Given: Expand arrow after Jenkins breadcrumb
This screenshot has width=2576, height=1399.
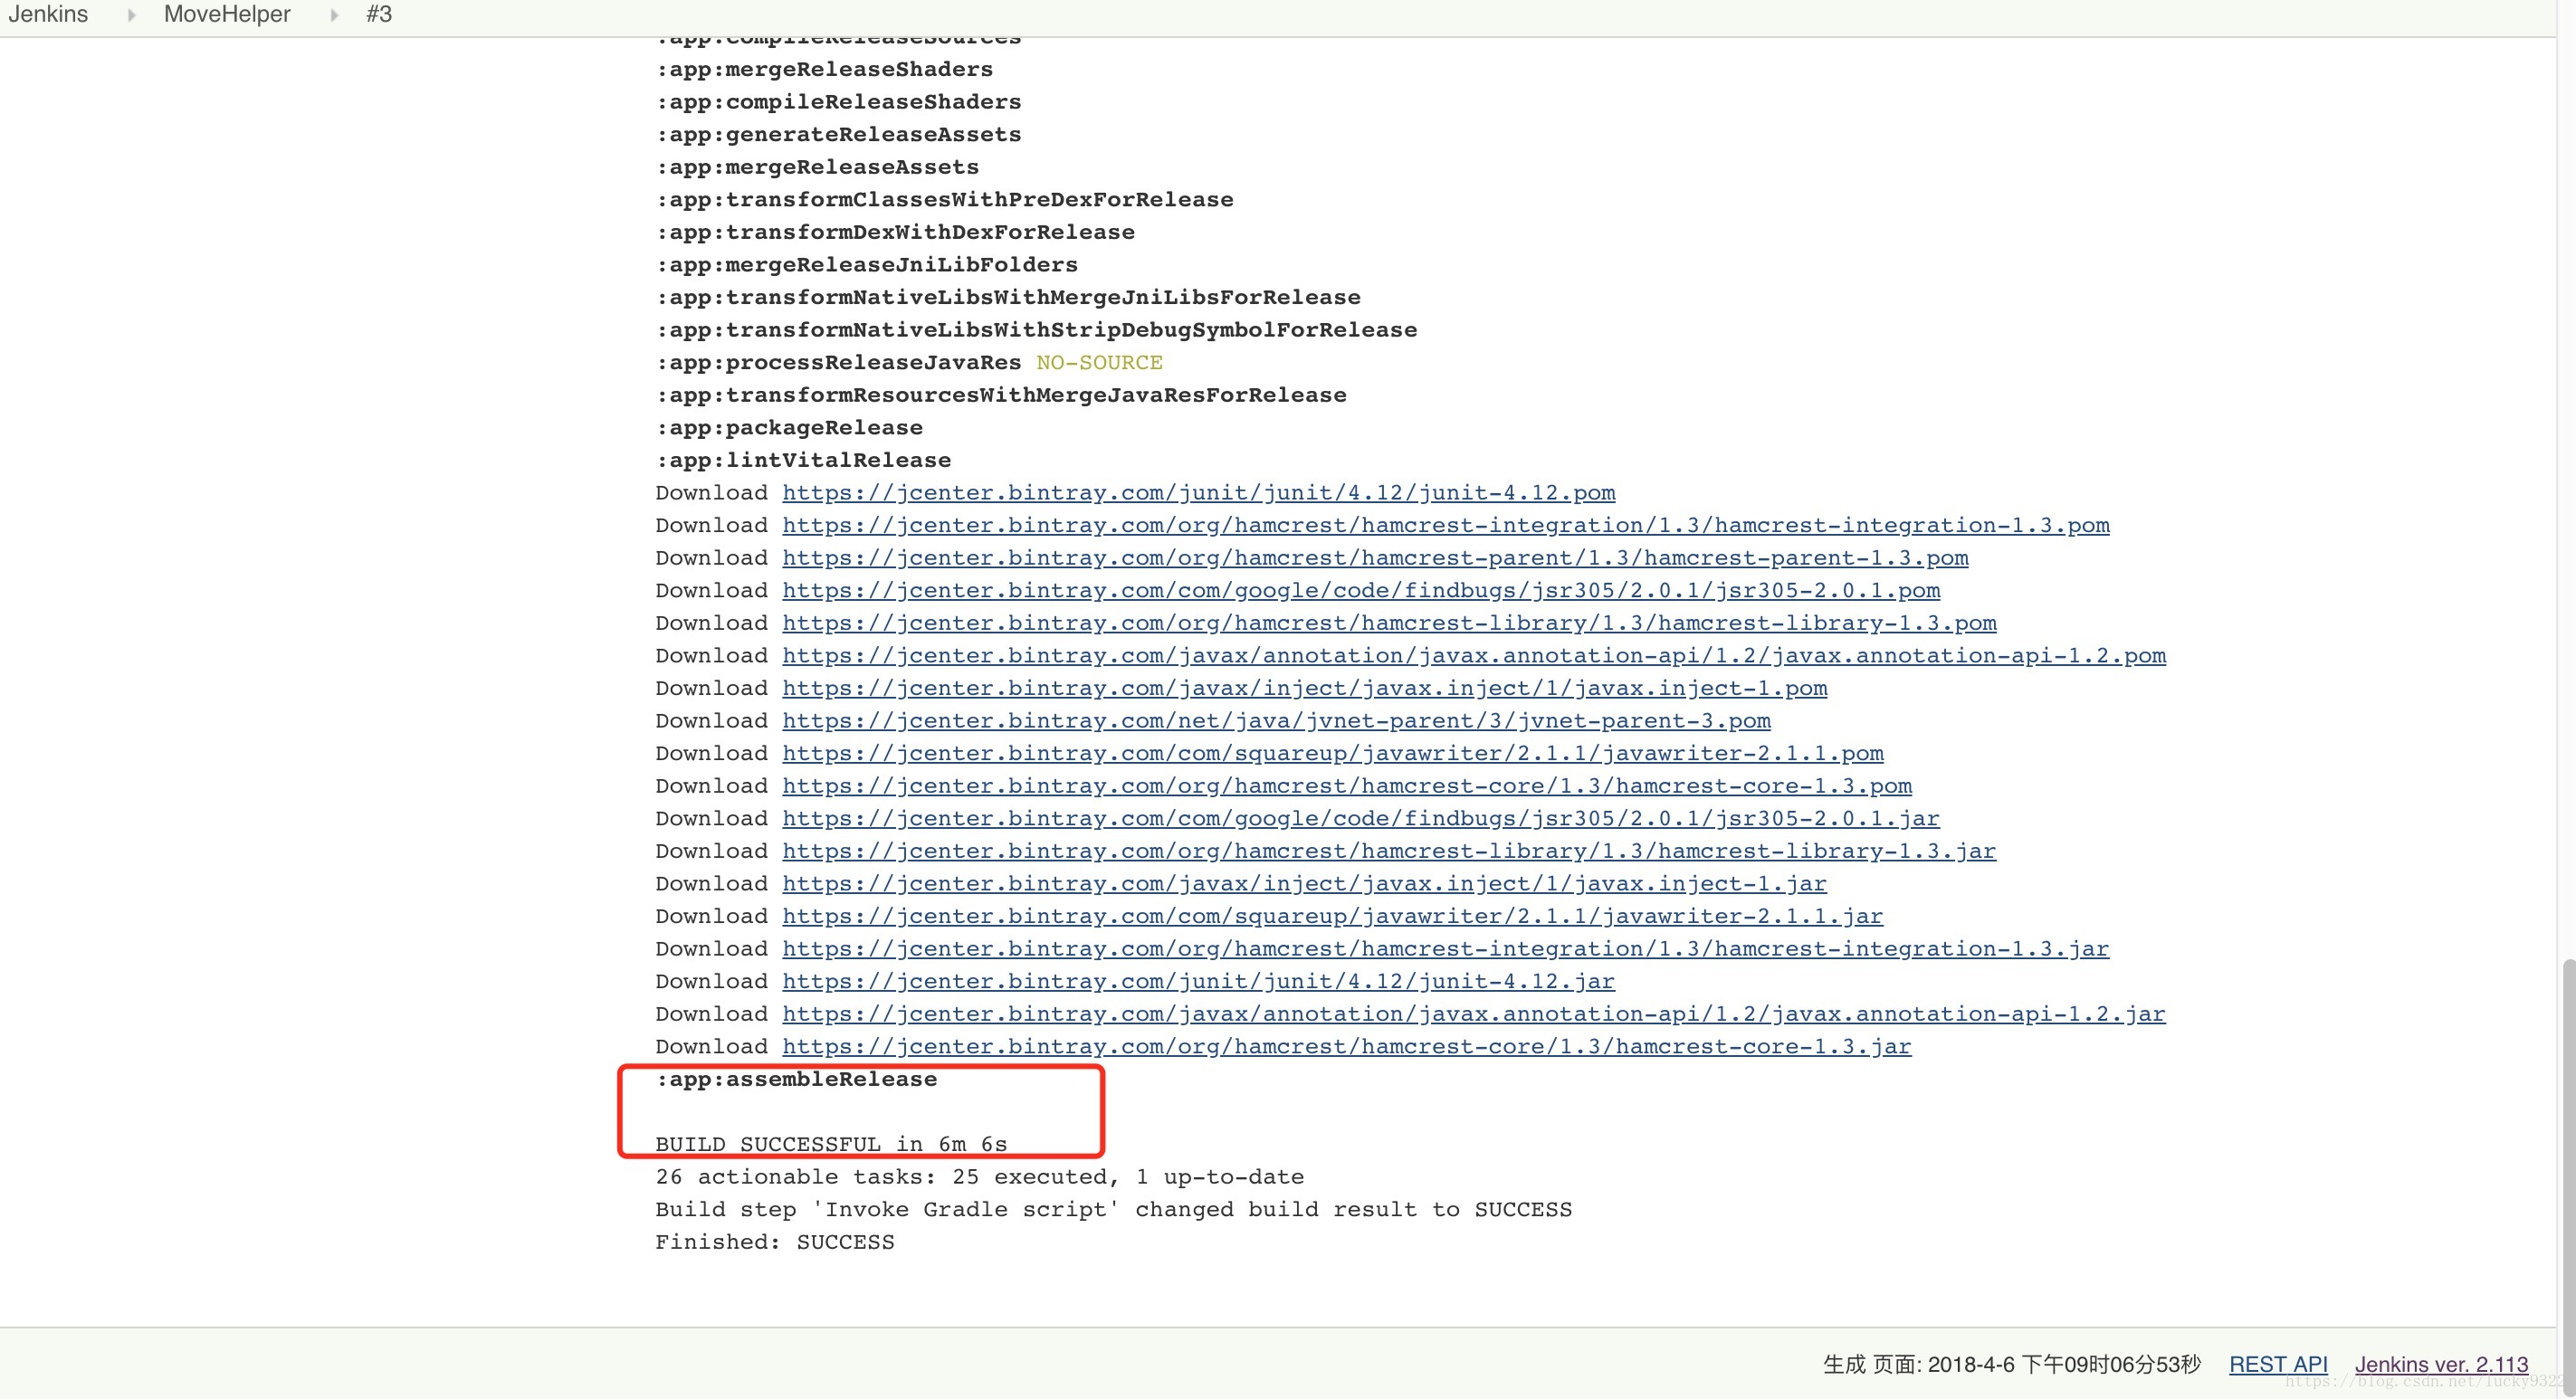Looking at the screenshot, I should point(131,15).
